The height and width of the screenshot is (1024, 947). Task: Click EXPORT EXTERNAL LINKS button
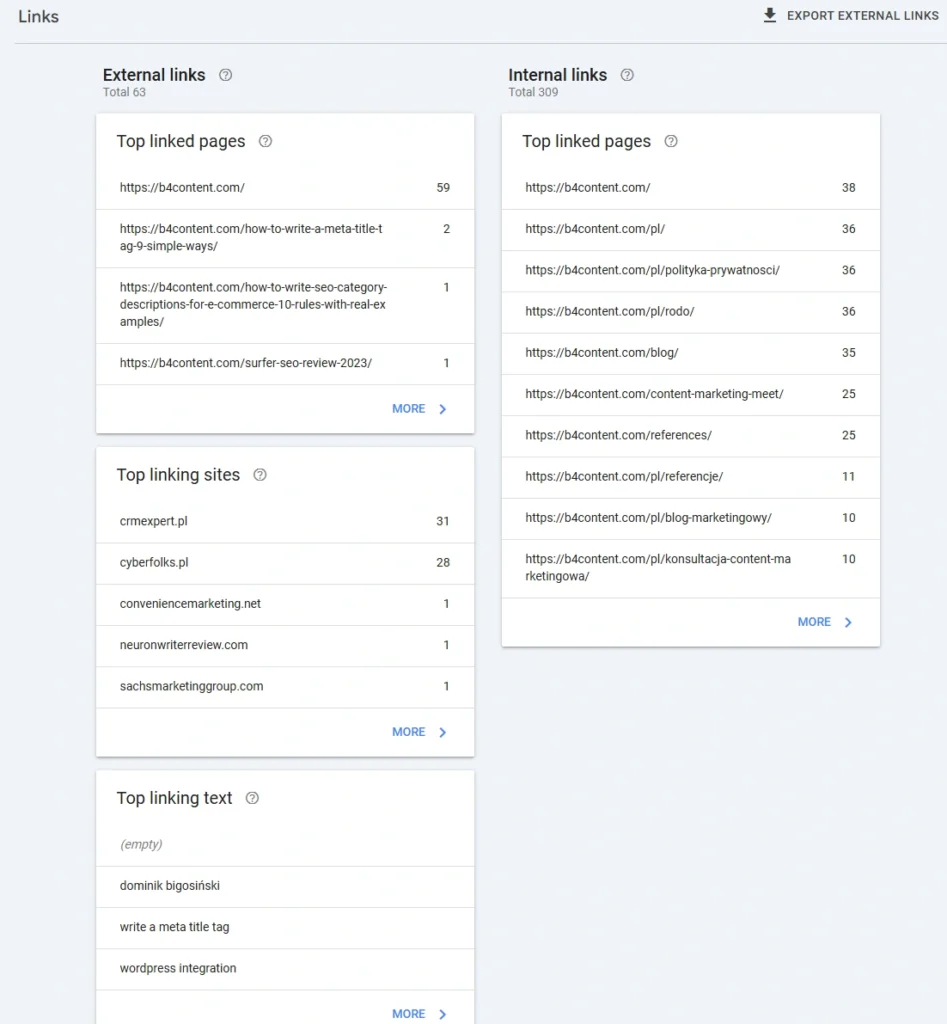pyautogui.click(x=862, y=16)
